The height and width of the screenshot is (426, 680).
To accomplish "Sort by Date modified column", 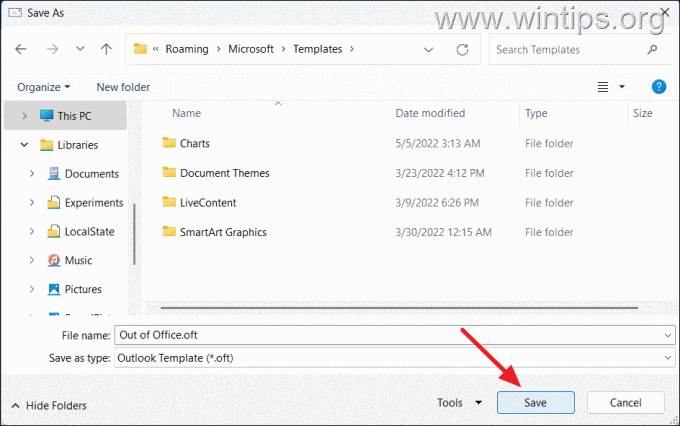I will click(430, 113).
